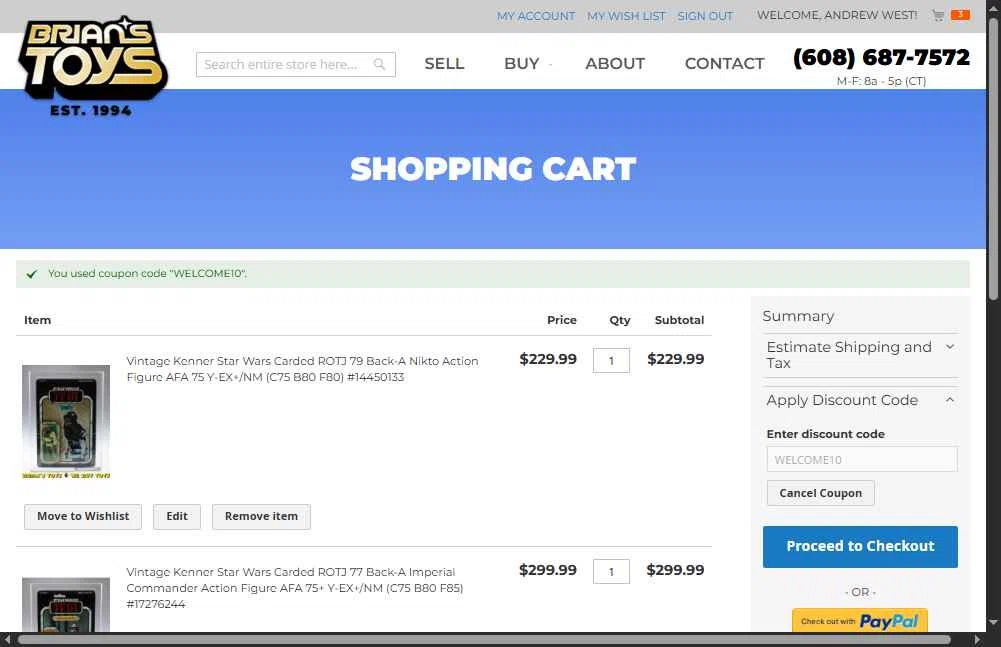Screen dimensions: 1001x647
Task: Click Proceed to Checkout button
Action: pos(860,547)
